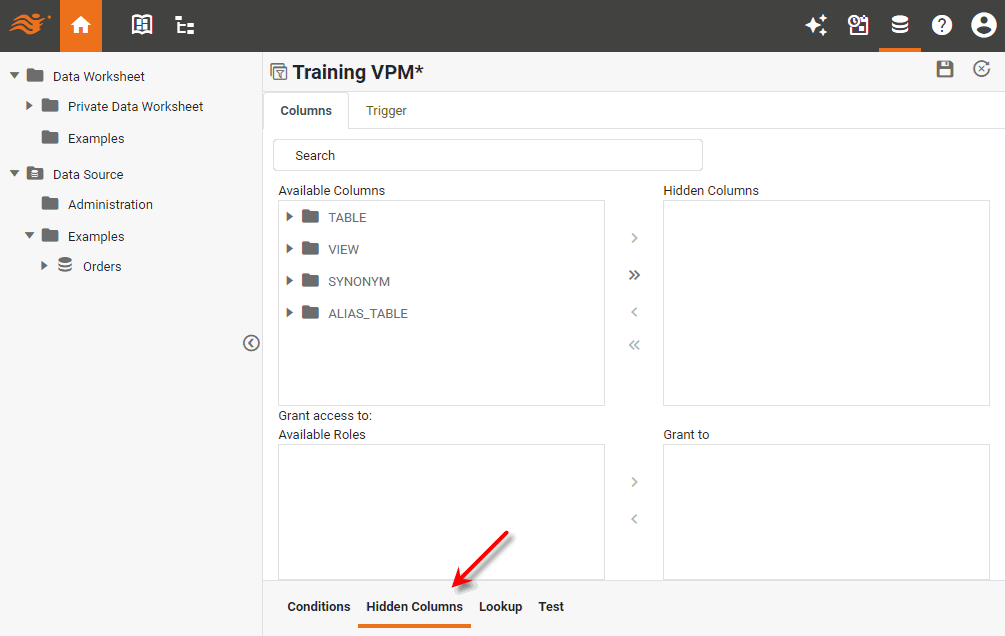The height and width of the screenshot is (636, 1005).
Task: Click the Data database icon in top bar
Action: click(900, 26)
